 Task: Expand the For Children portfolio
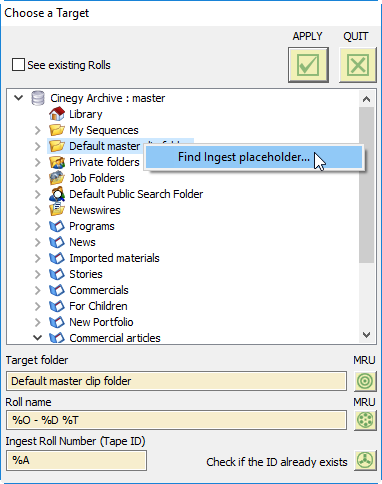click(x=38, y=306)
